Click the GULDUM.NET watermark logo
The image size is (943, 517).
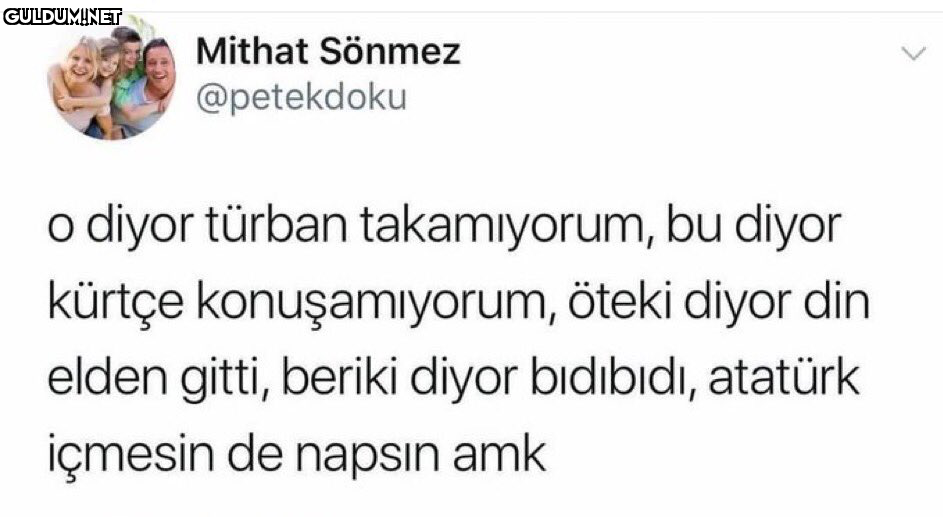pyautogui.click(x=63, y=17)
